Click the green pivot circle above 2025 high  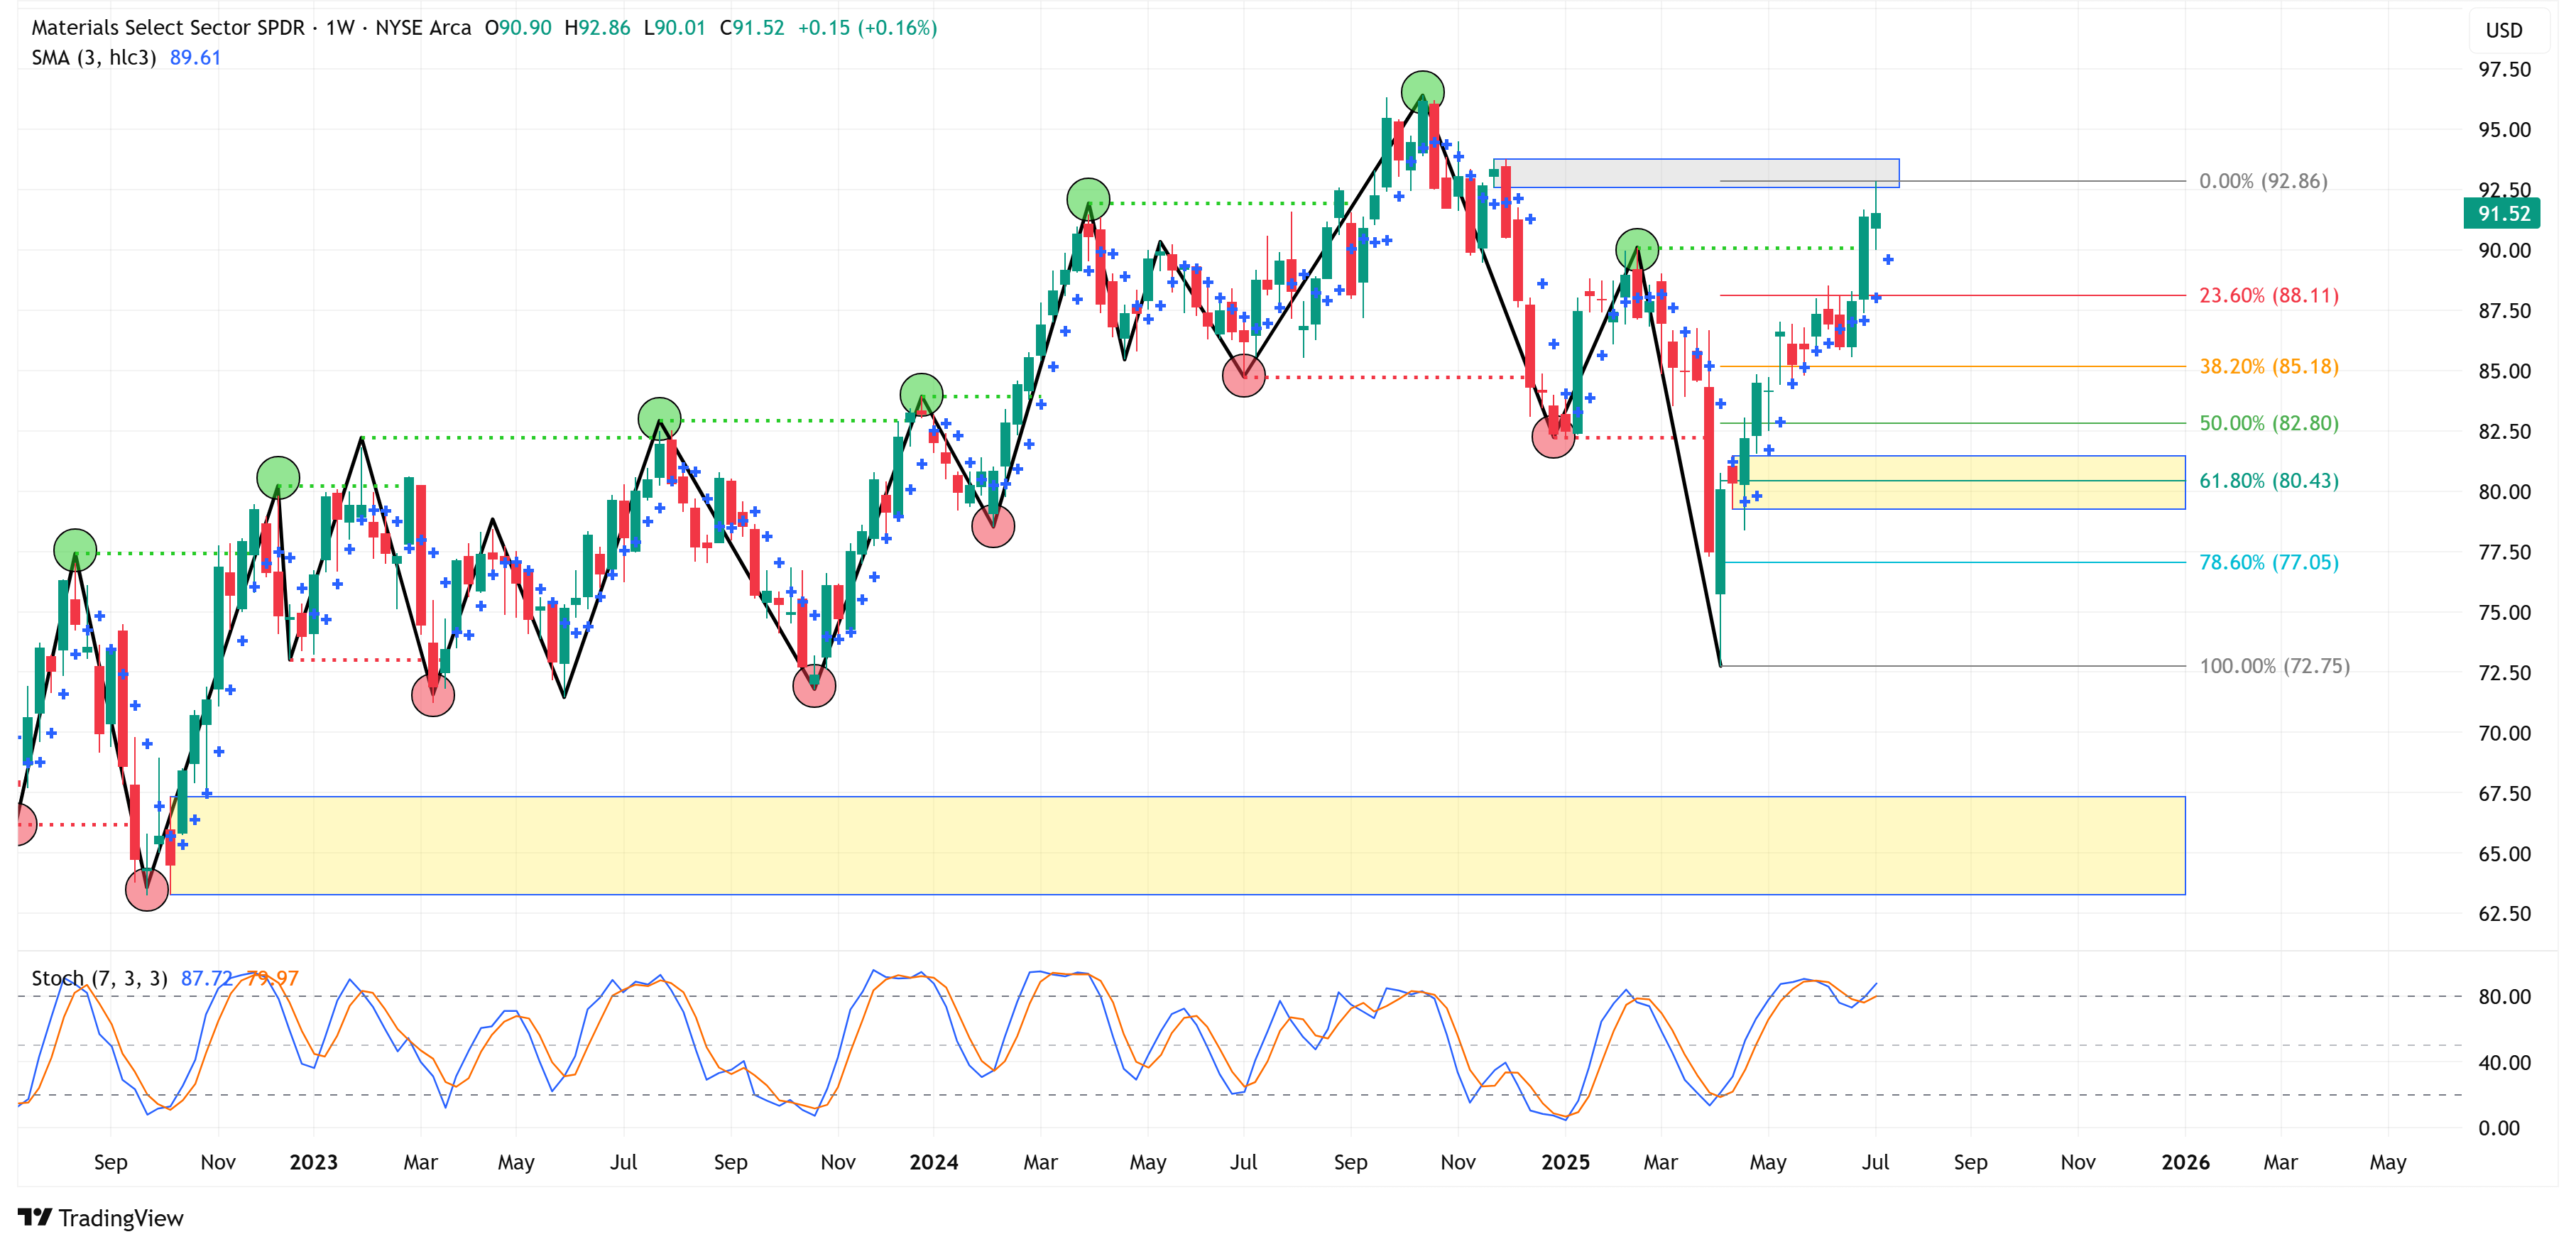tap(1636, 249)
